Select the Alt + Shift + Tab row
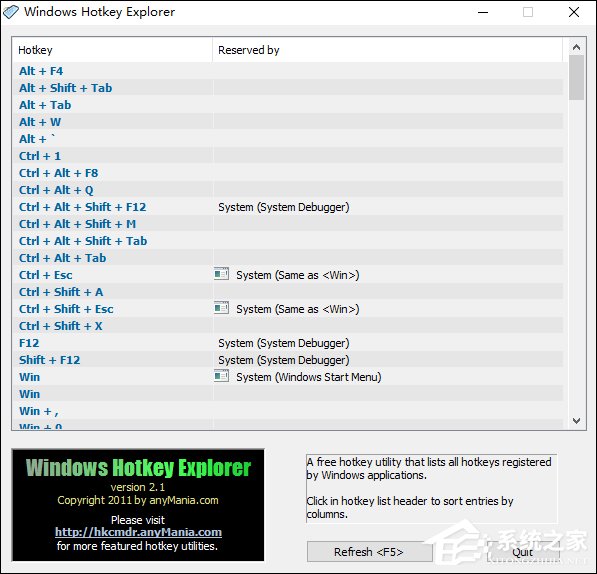 click(287, 88)
